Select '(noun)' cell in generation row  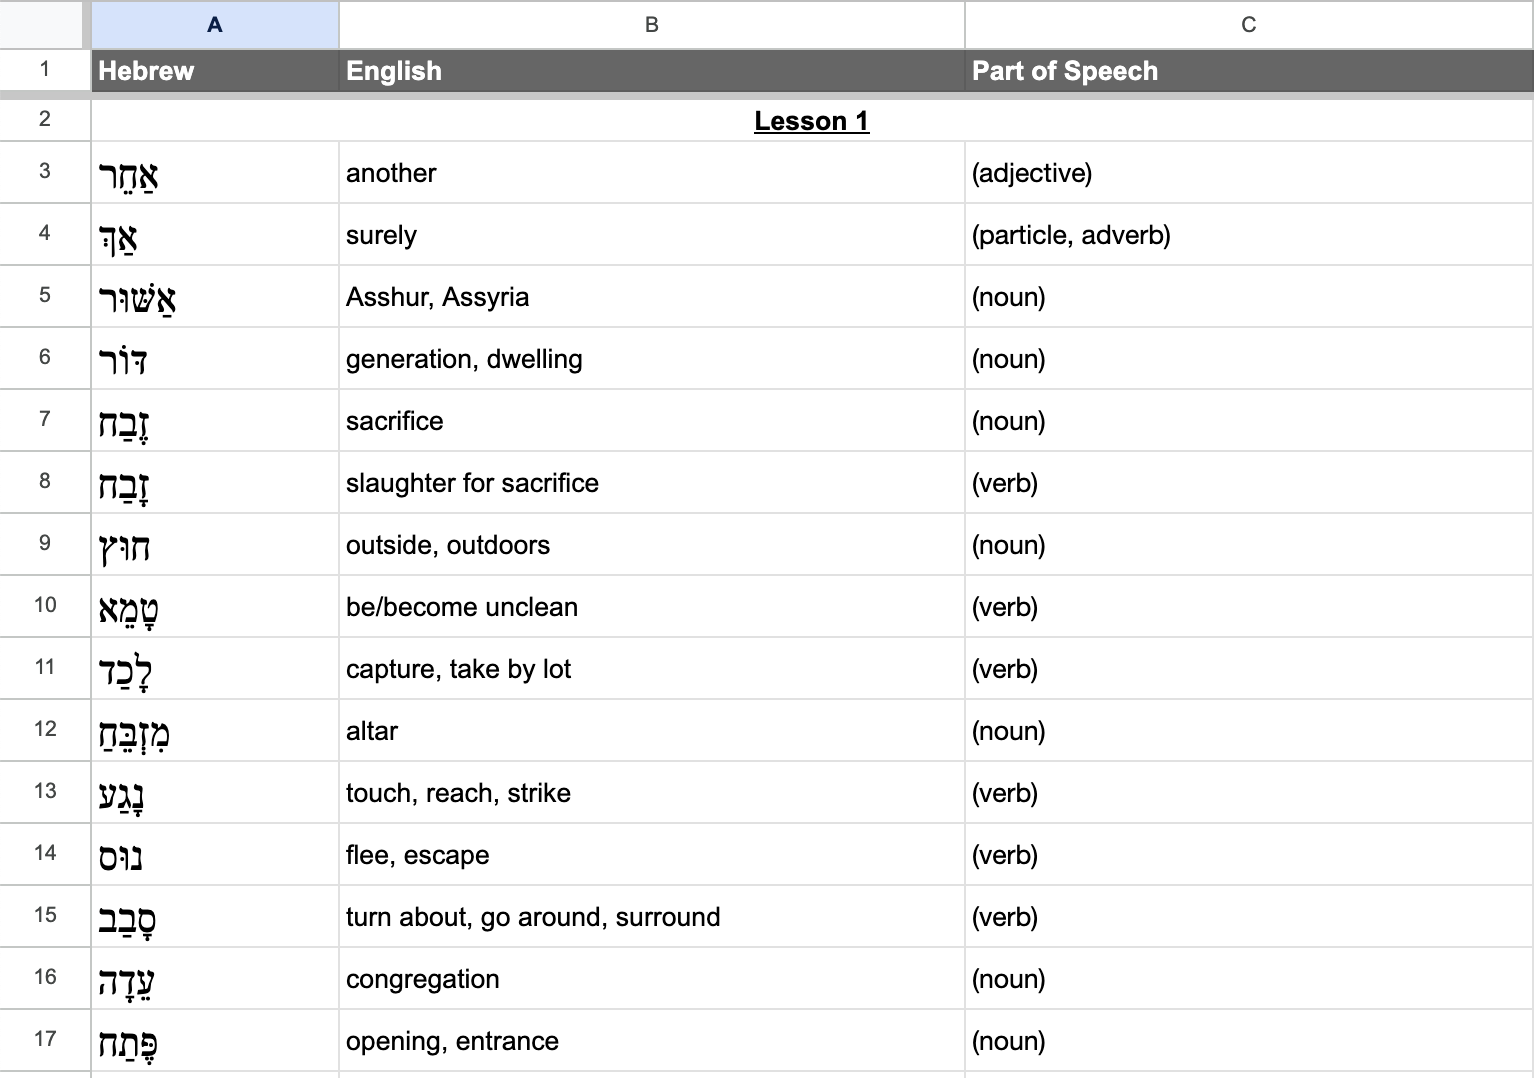point(1249,359)
